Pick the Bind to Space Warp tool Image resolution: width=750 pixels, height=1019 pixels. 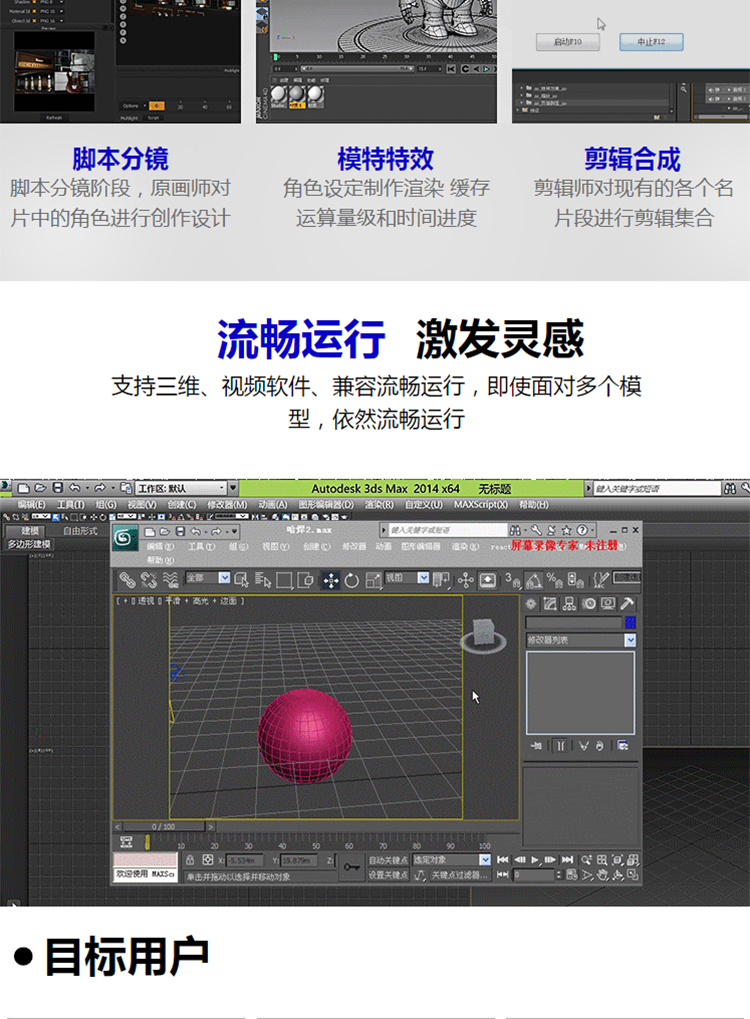click(170, 580)
